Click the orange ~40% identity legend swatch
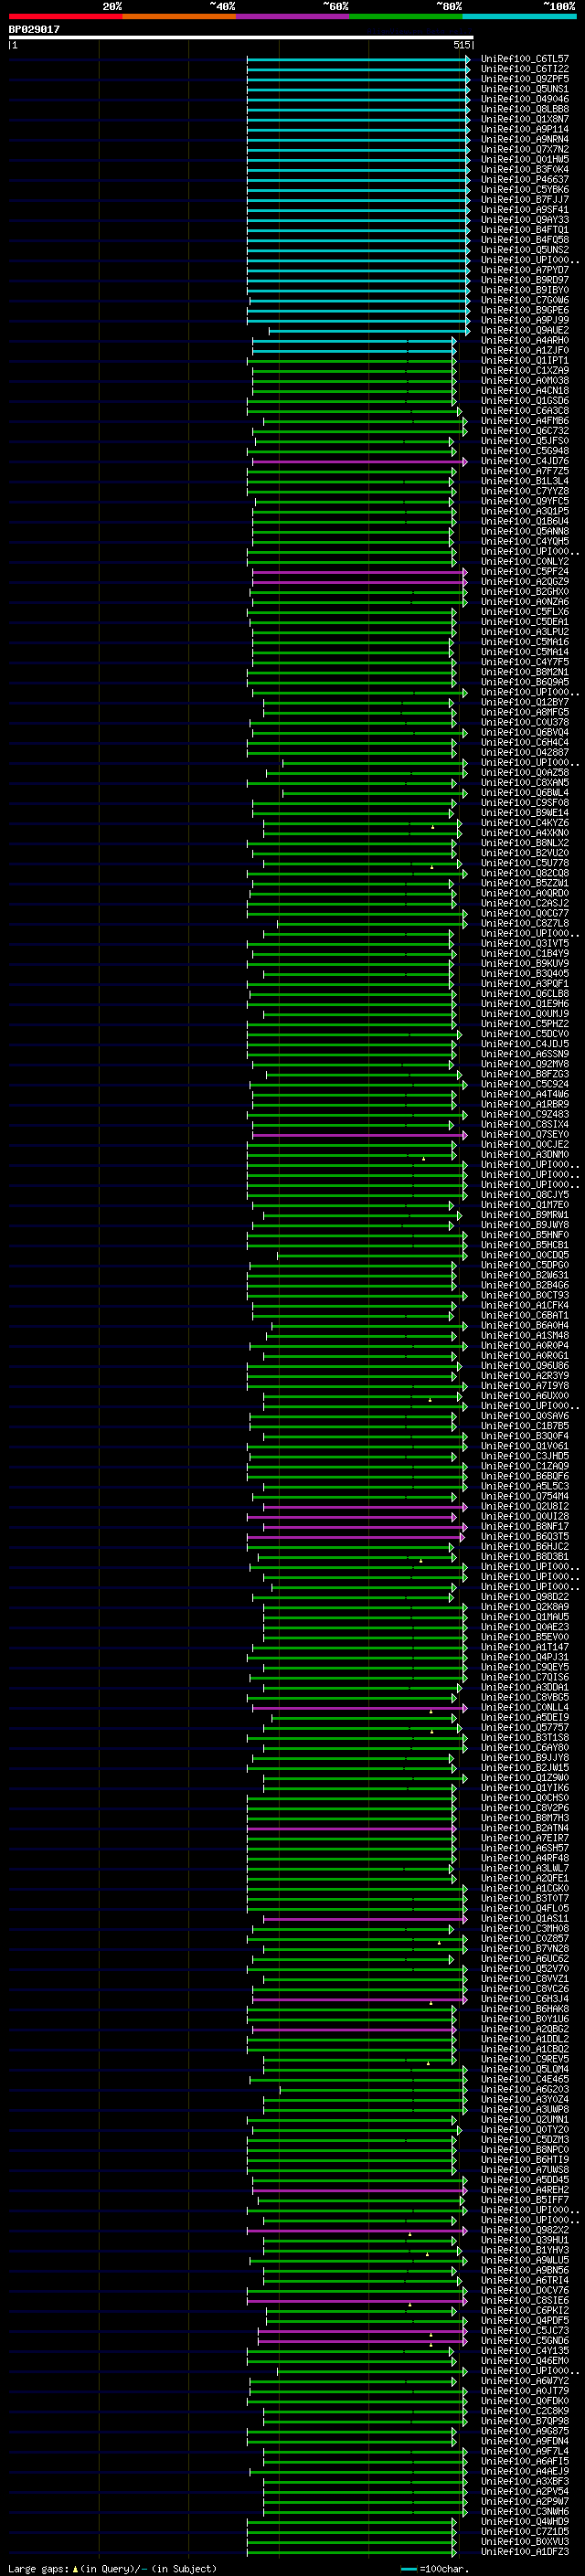Viewport: 585px width, 2576px height. coord(179,16)
